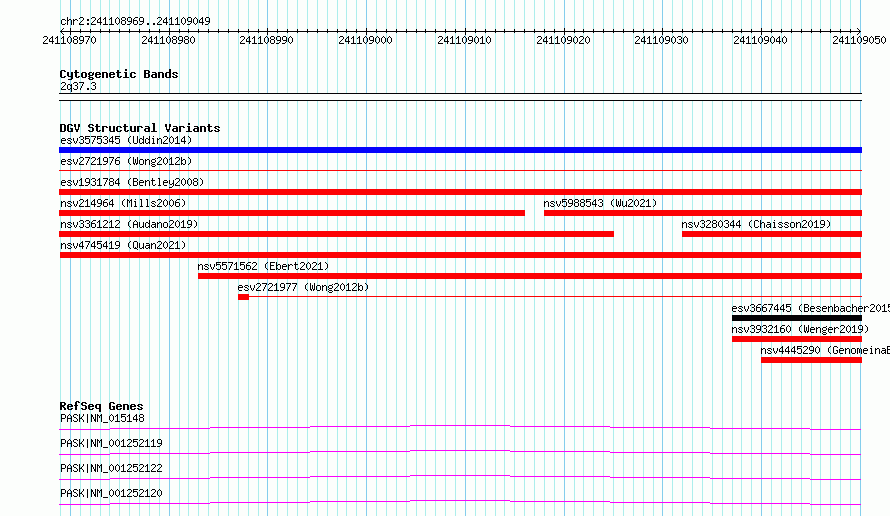Click ruler position 241109040
Viewport: 890px width, 516px height.
pos(761,40)
